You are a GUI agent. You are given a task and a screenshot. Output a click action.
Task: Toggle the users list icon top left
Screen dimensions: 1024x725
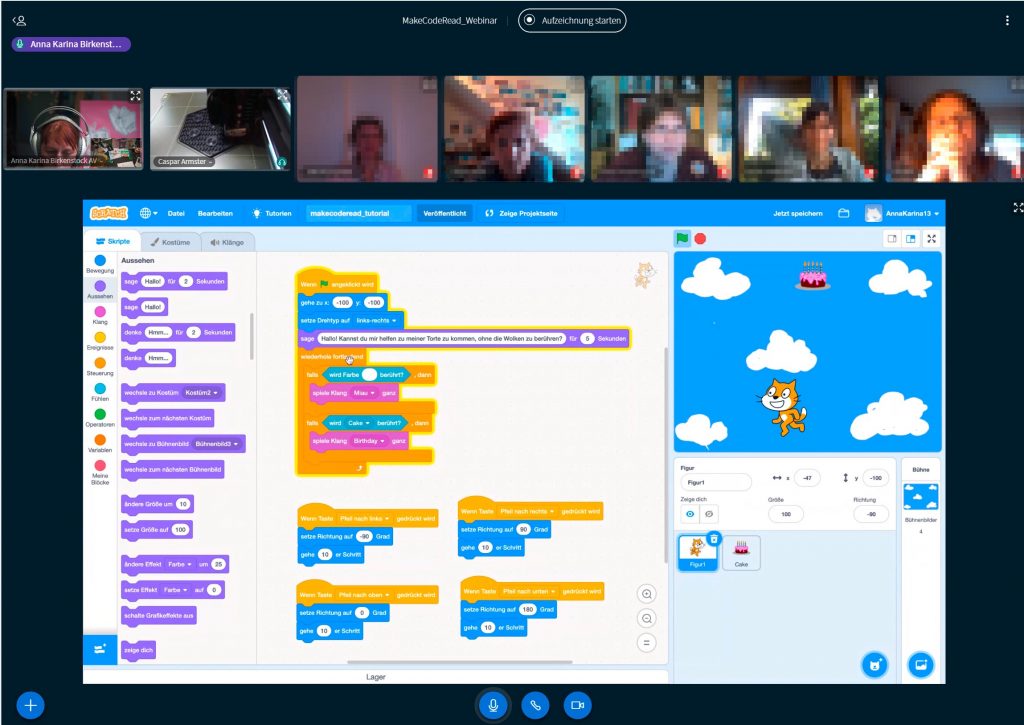(x=19, y=20)
